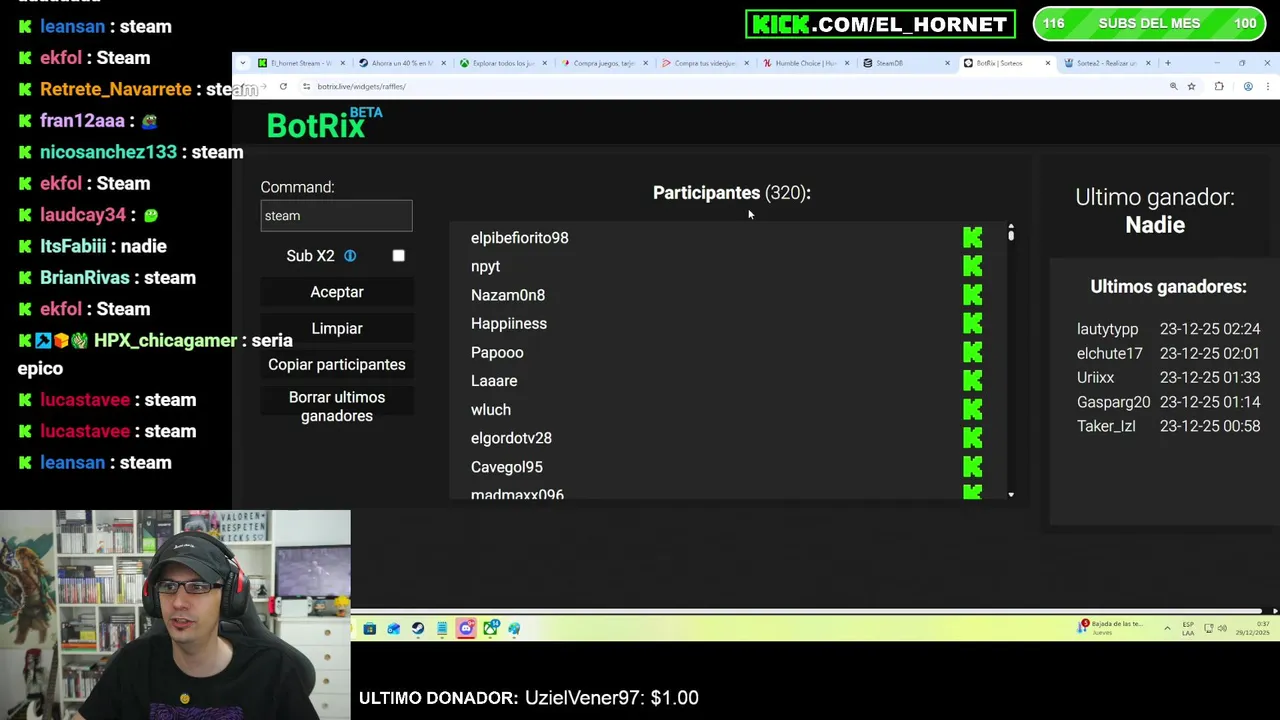Select participant elgordotv28
Image resolution: width=1280 pixels, height=720 pixels.
[511, 438]
